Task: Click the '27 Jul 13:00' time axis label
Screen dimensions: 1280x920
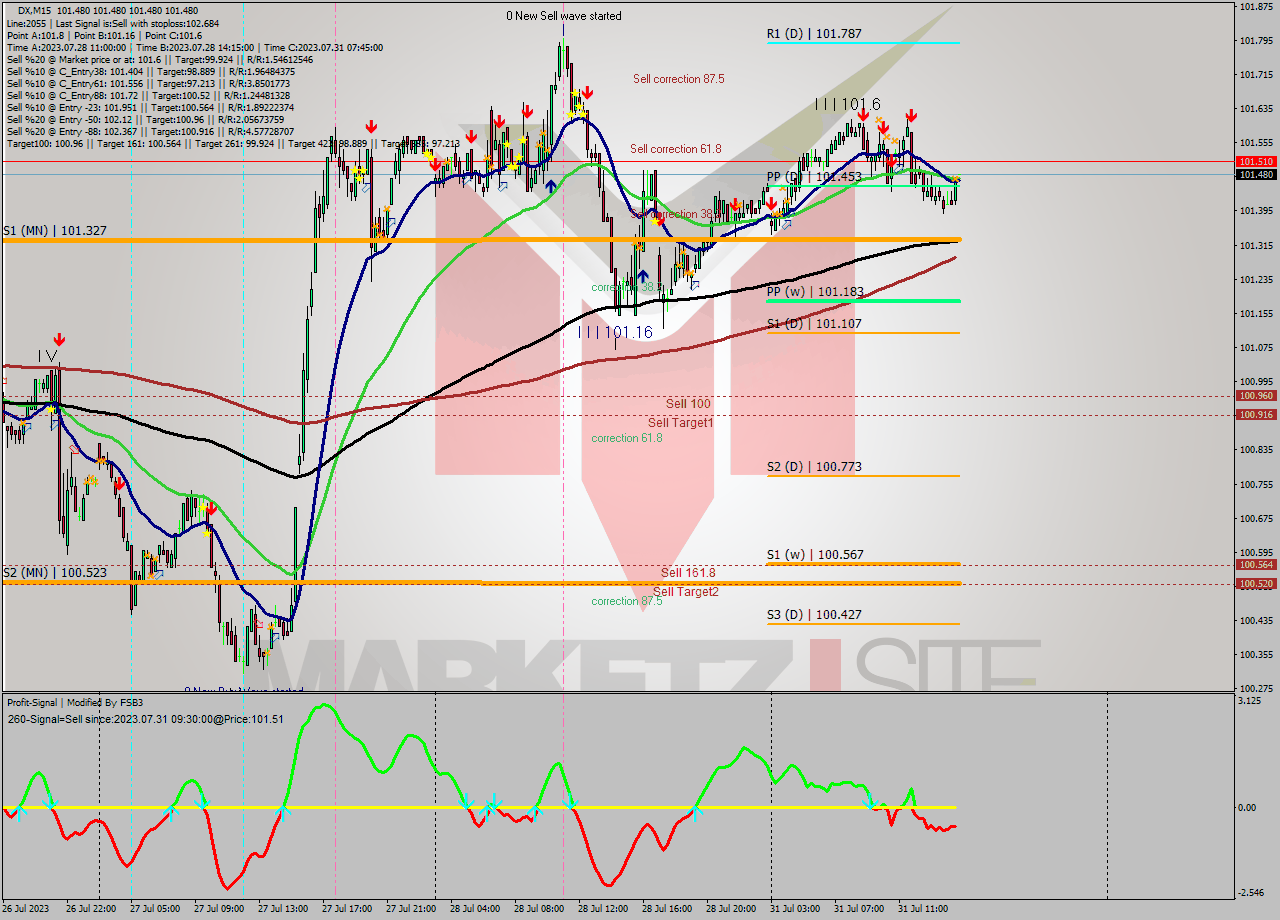Action: coord(283,909)
